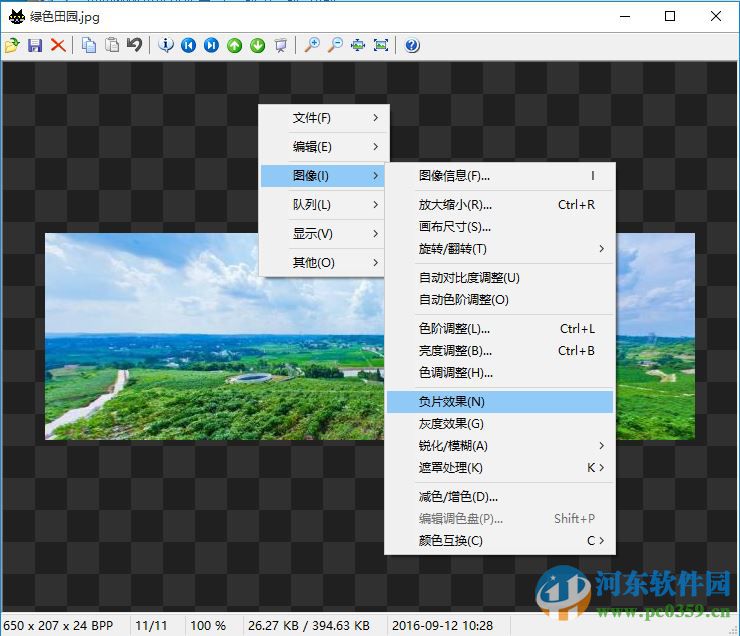This screenshot has width=740, height=636.
Task: Expand 旋转/翻转(T) submenu
Action: 500,249
